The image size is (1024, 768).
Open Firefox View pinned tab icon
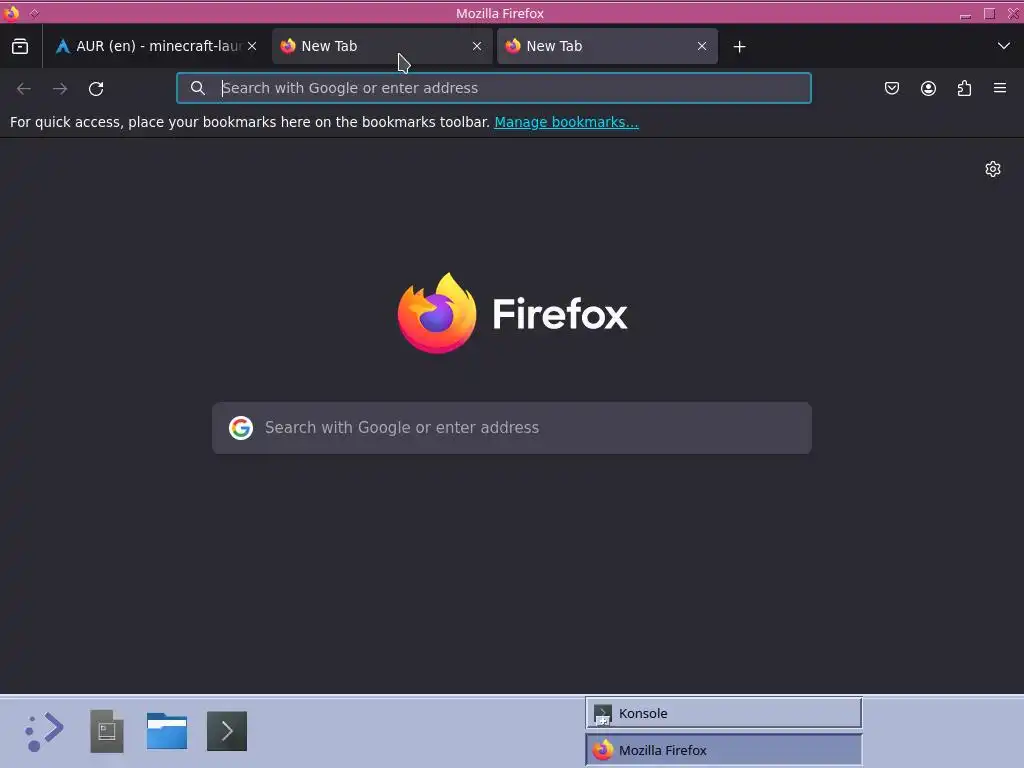(x=20, y=46)
